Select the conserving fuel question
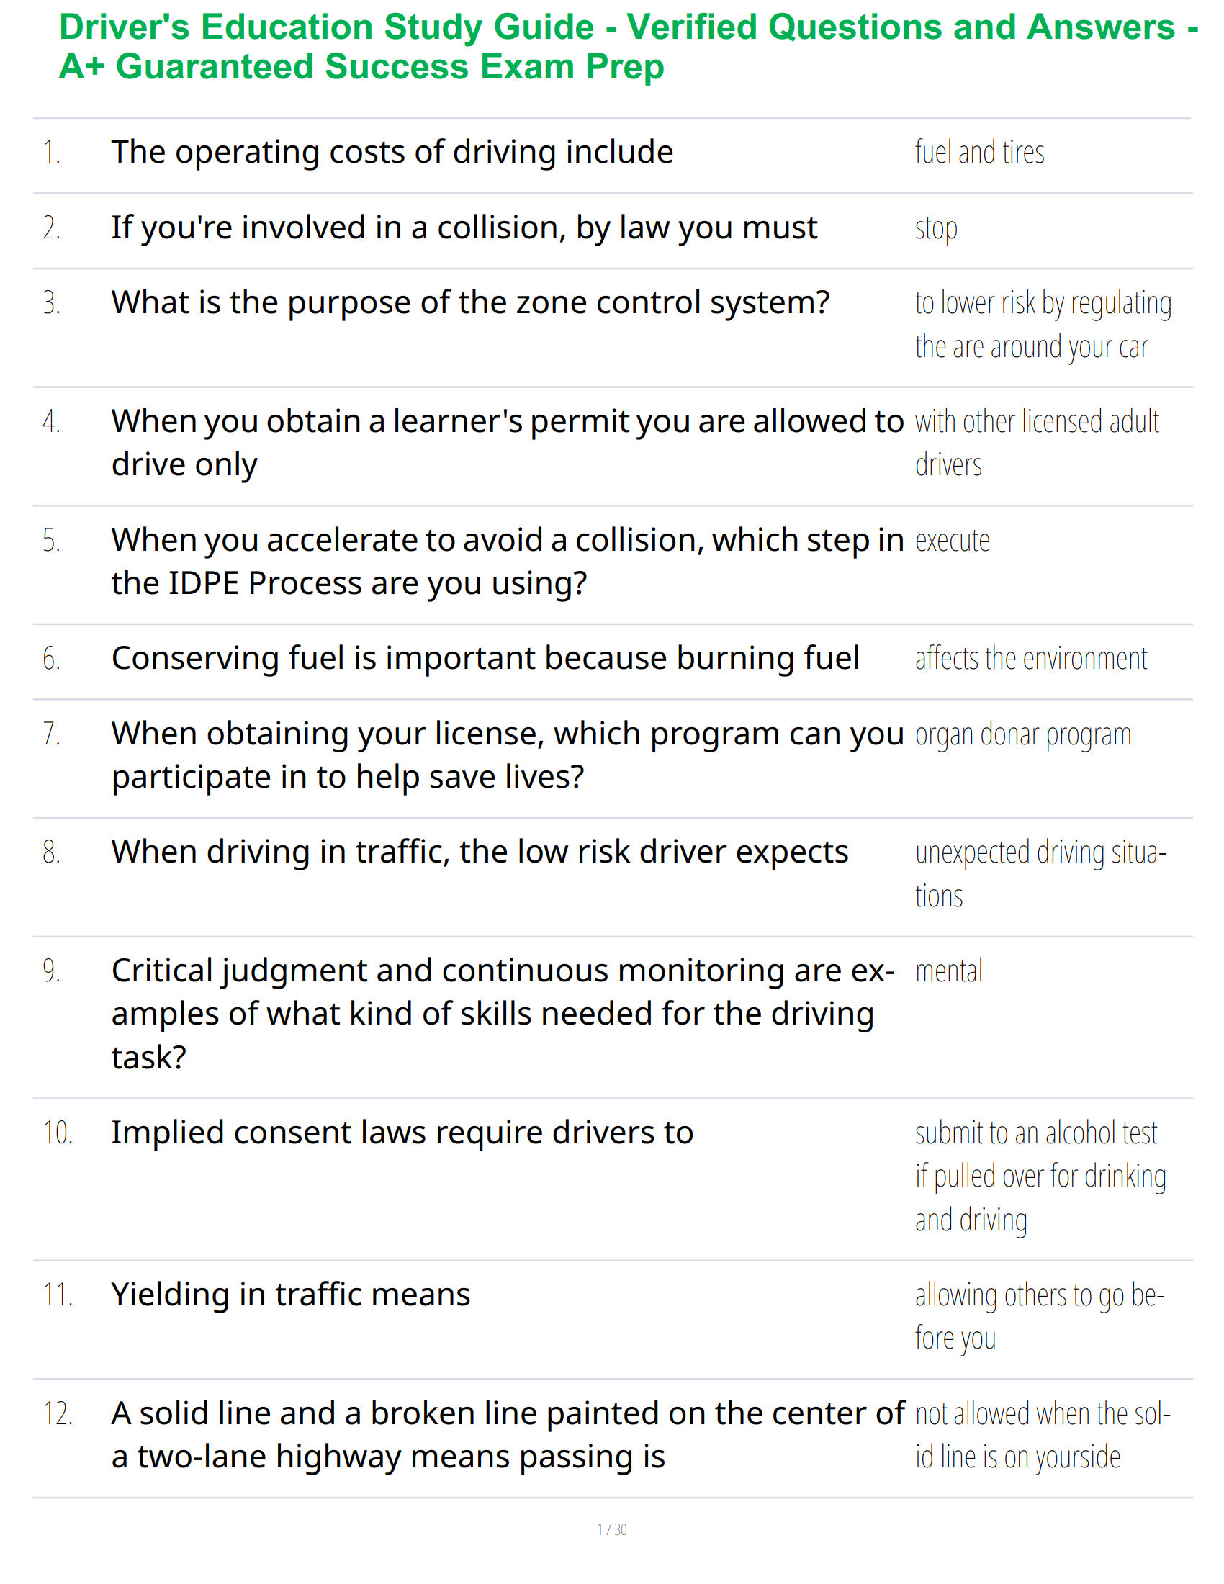 coord(485,658)
